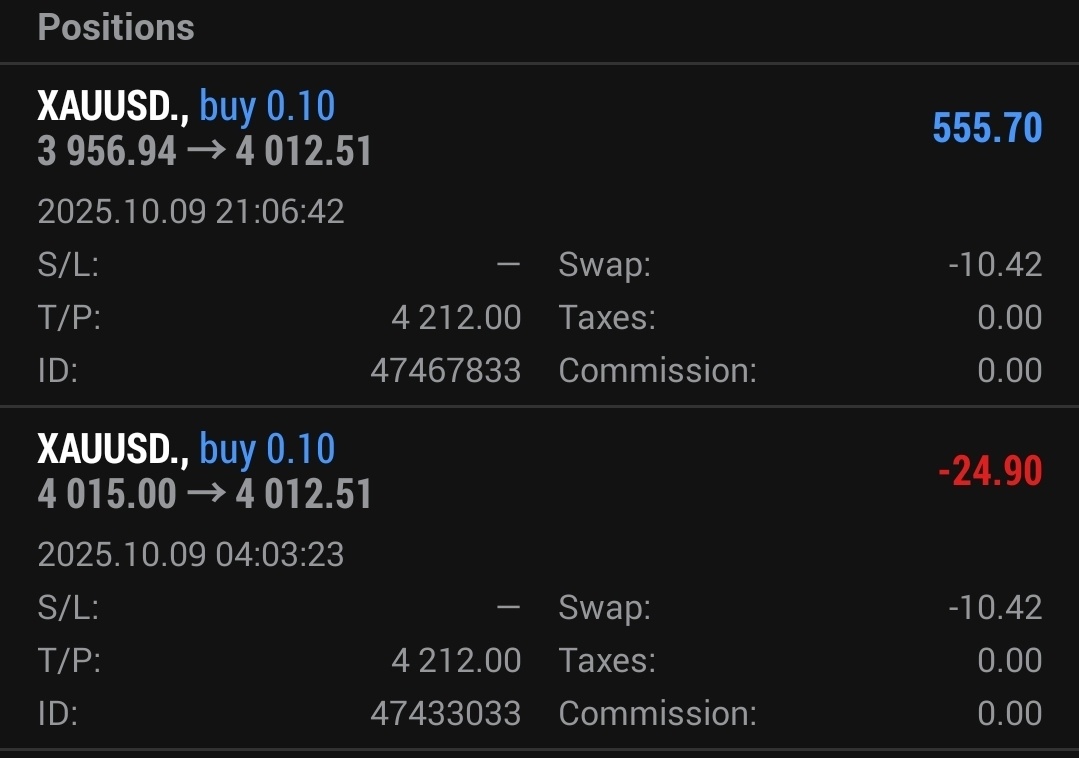Tap the Swap label in the second position
This screenshot has height=758, width=1079.
click(604, 608)
